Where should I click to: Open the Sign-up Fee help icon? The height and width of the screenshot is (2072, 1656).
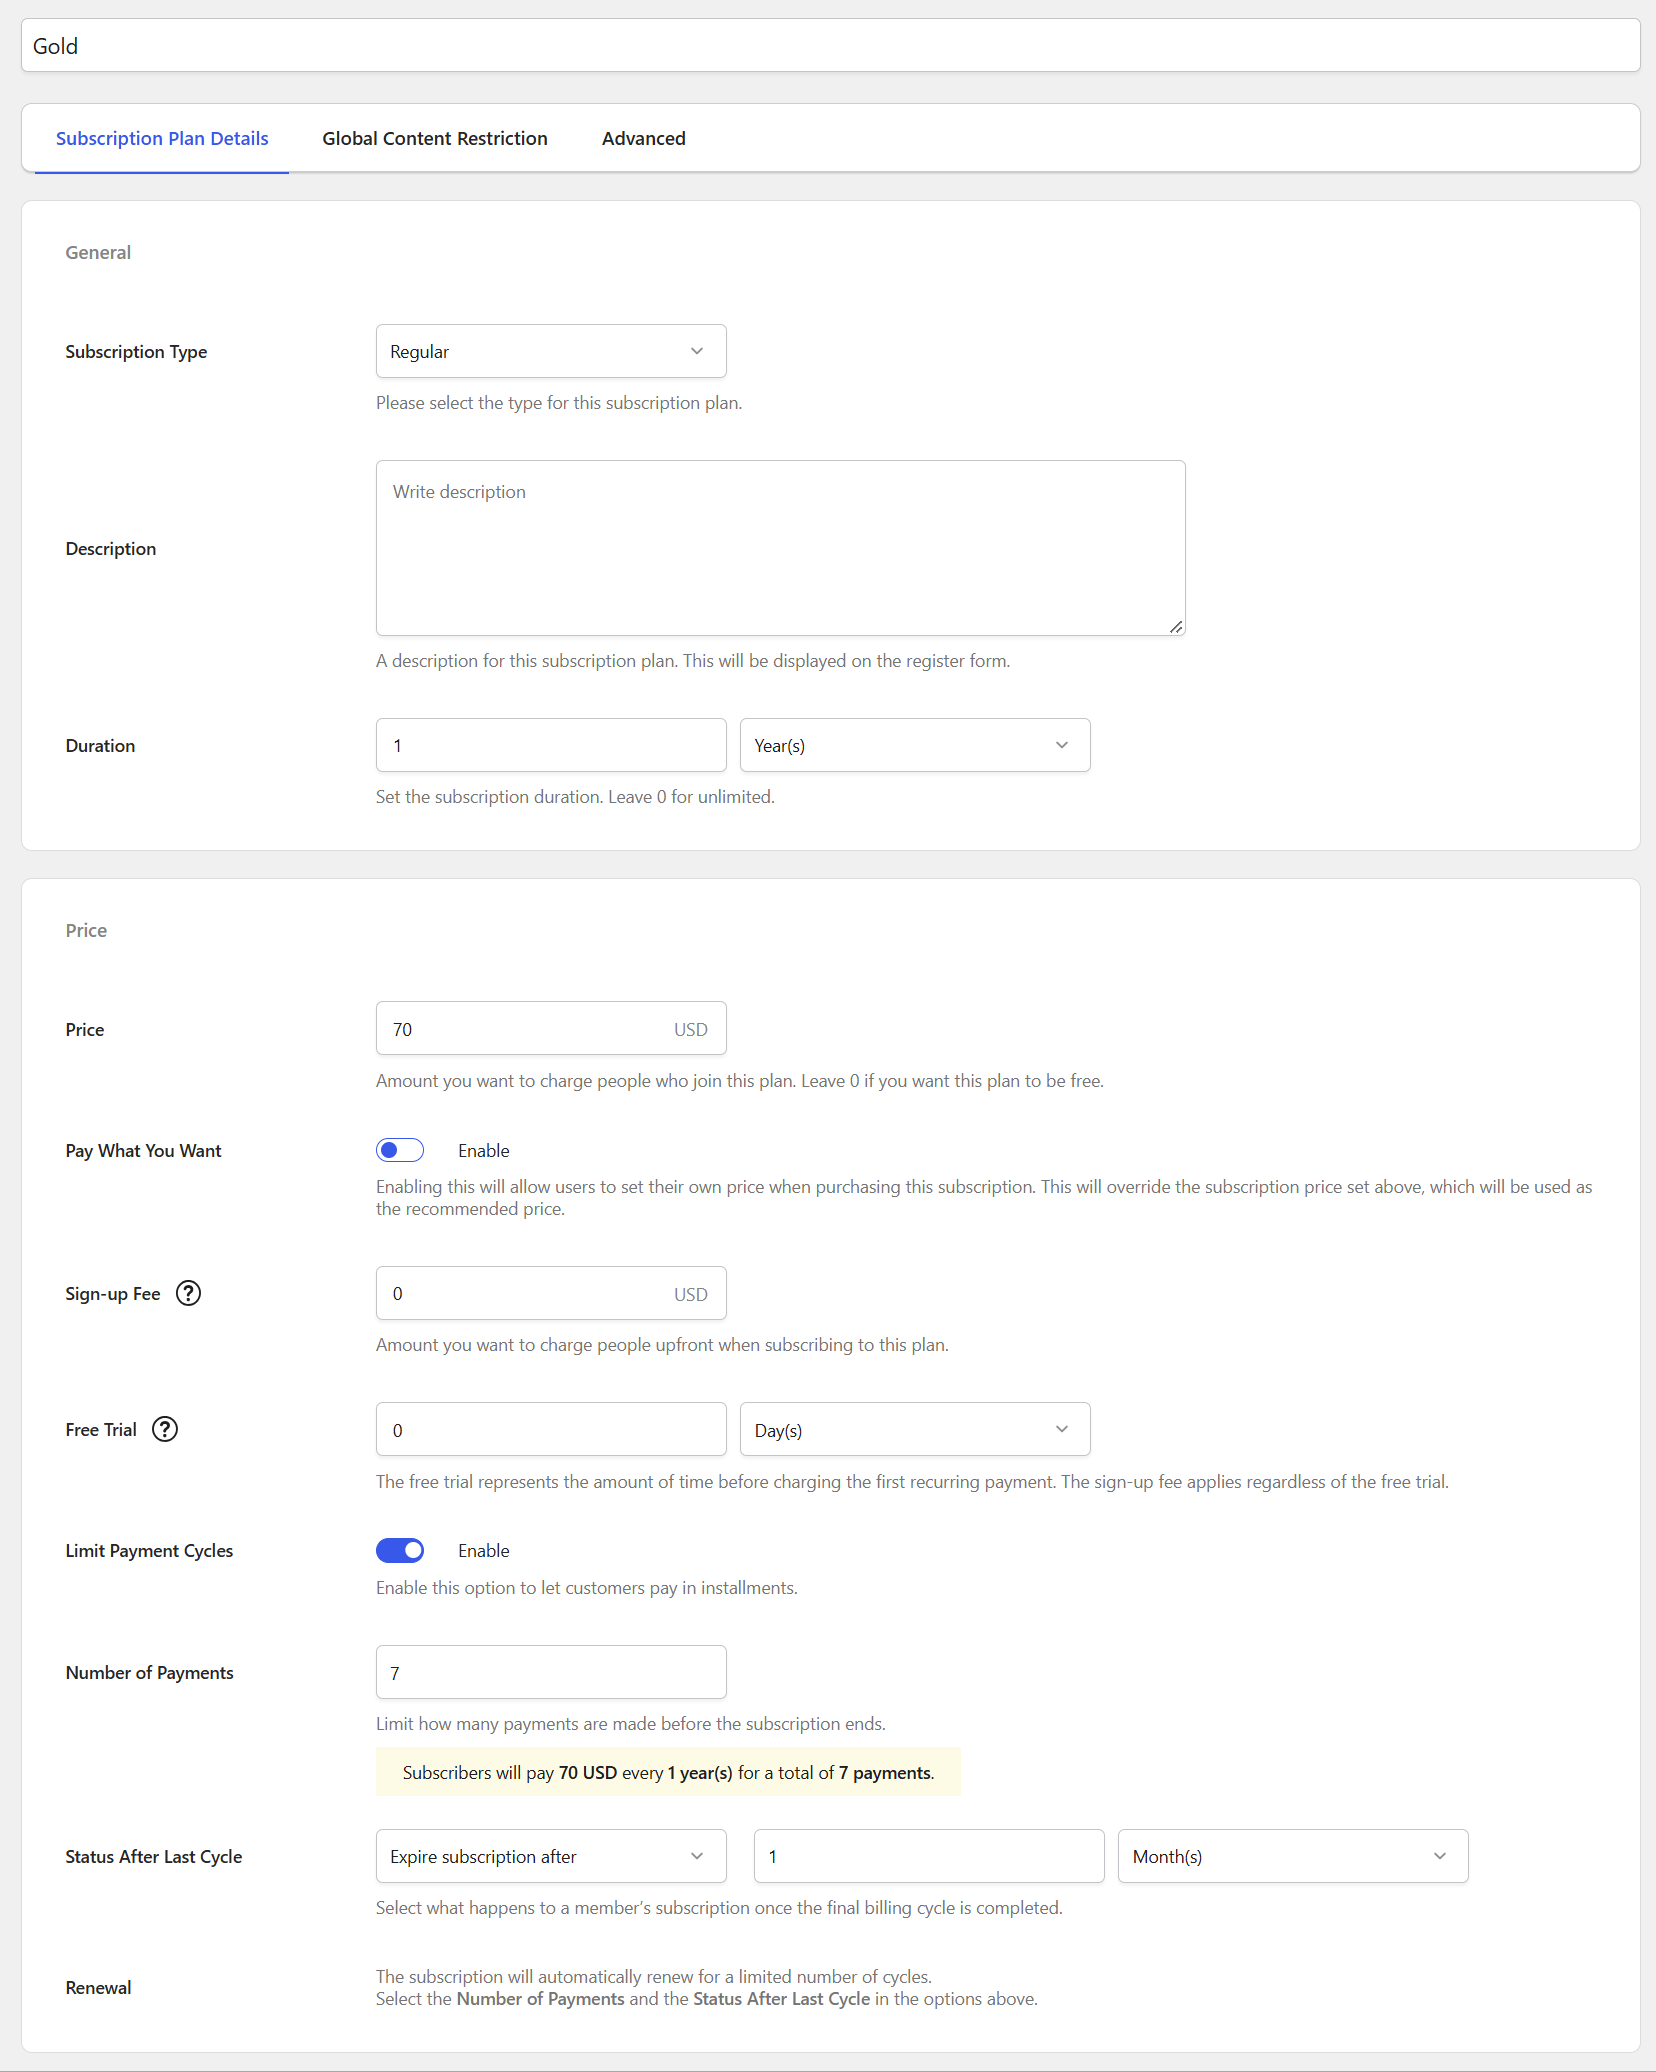tap(188, 1293)
